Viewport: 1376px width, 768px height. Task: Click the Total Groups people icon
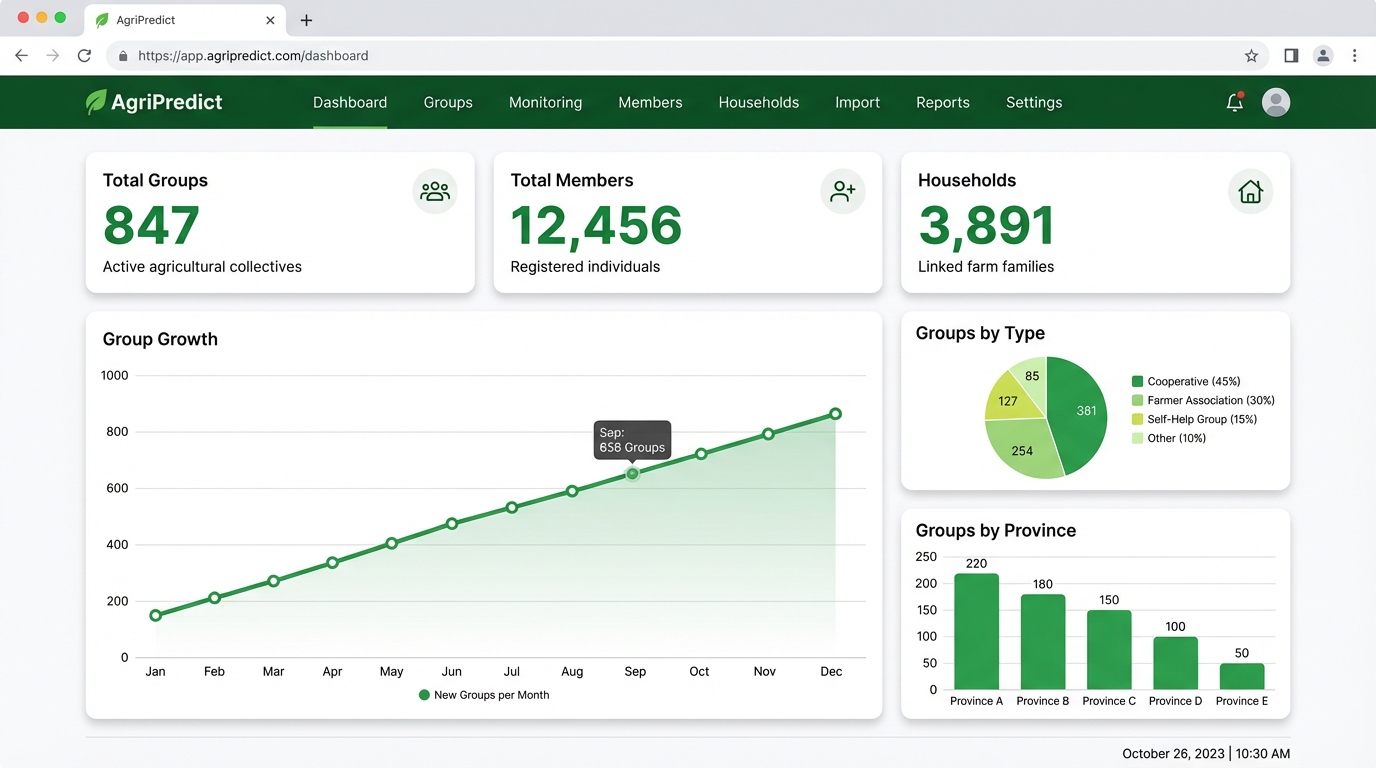pos(435,191)
